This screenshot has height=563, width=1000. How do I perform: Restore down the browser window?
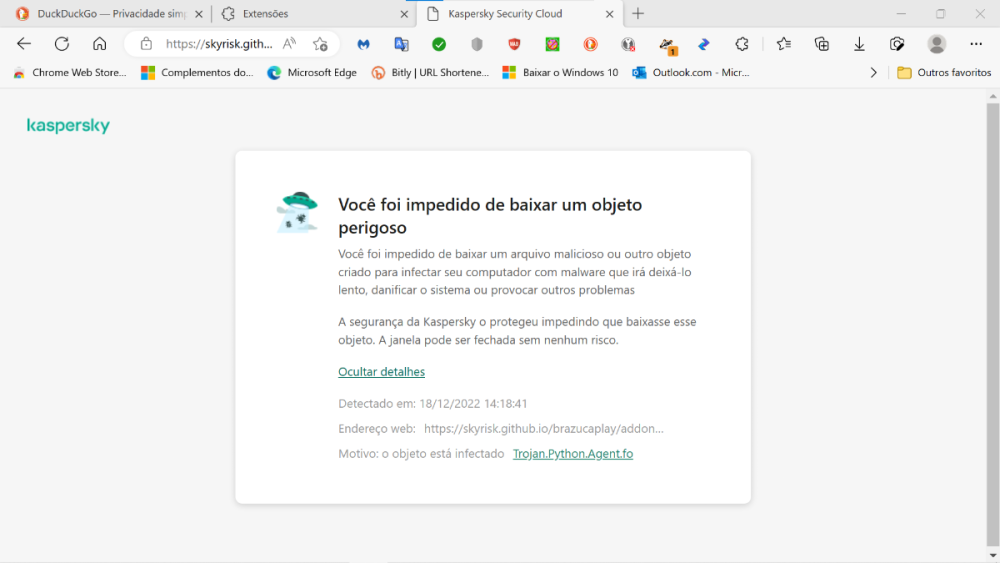tap(941, 13)
